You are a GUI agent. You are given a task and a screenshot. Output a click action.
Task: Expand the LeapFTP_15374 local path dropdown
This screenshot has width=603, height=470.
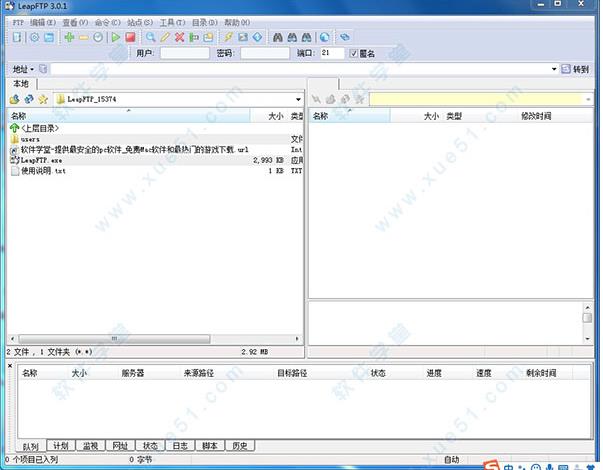point(298,99)
